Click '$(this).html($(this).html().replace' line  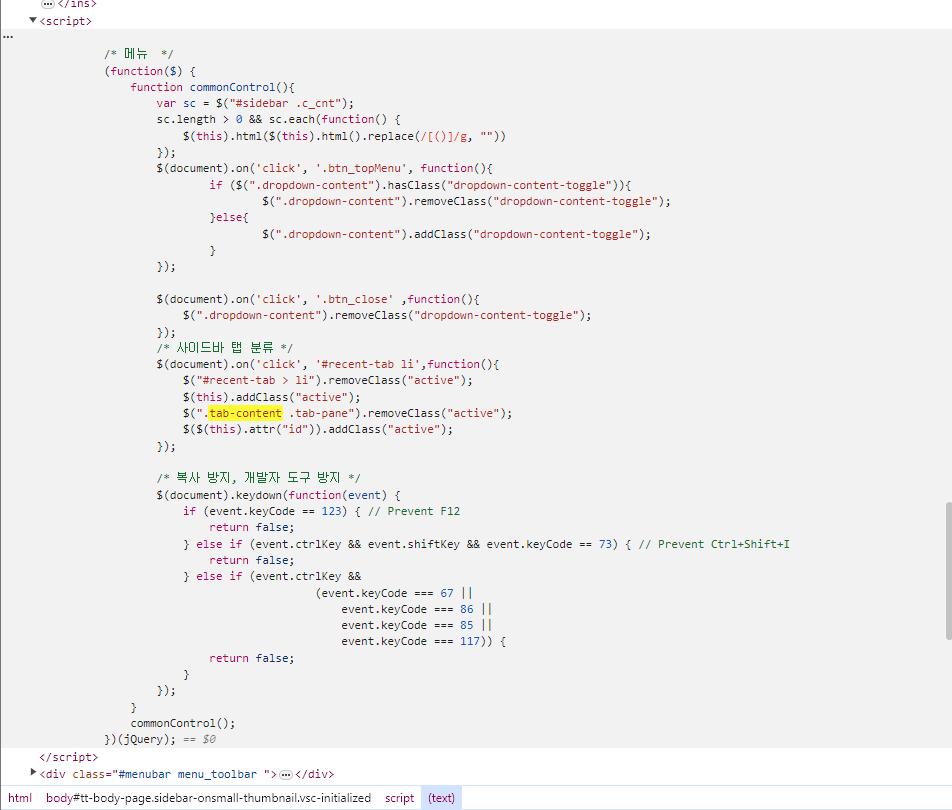(344, 136)
